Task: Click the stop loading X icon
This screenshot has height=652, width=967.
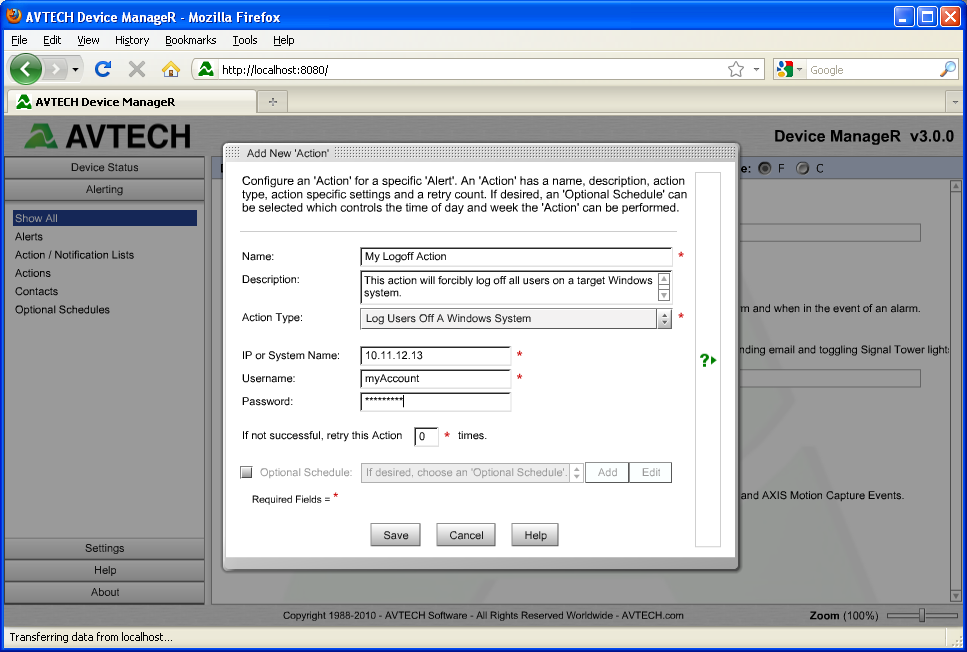Action: pos(137,69)
